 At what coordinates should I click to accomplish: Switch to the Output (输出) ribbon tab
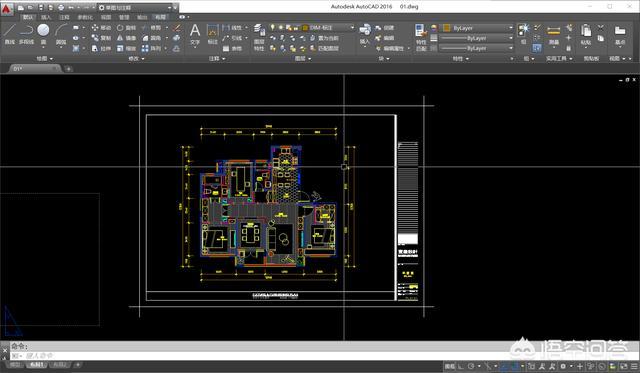[x=142, y=17]
